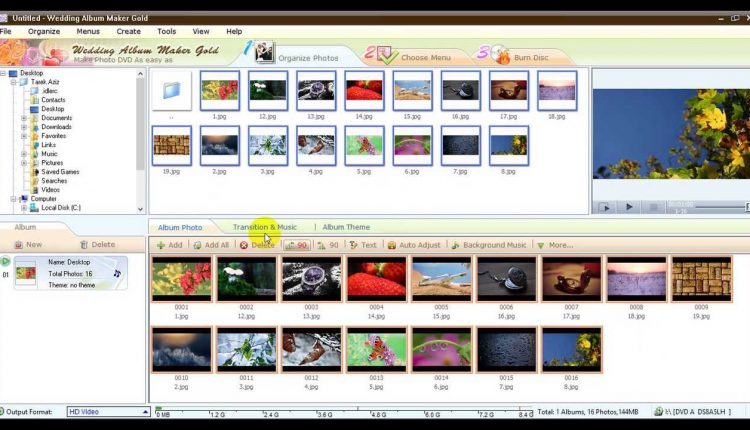Viewport: 750px width, 430px height.
Task: Open the Tools menu
Action: click(166, 31)
